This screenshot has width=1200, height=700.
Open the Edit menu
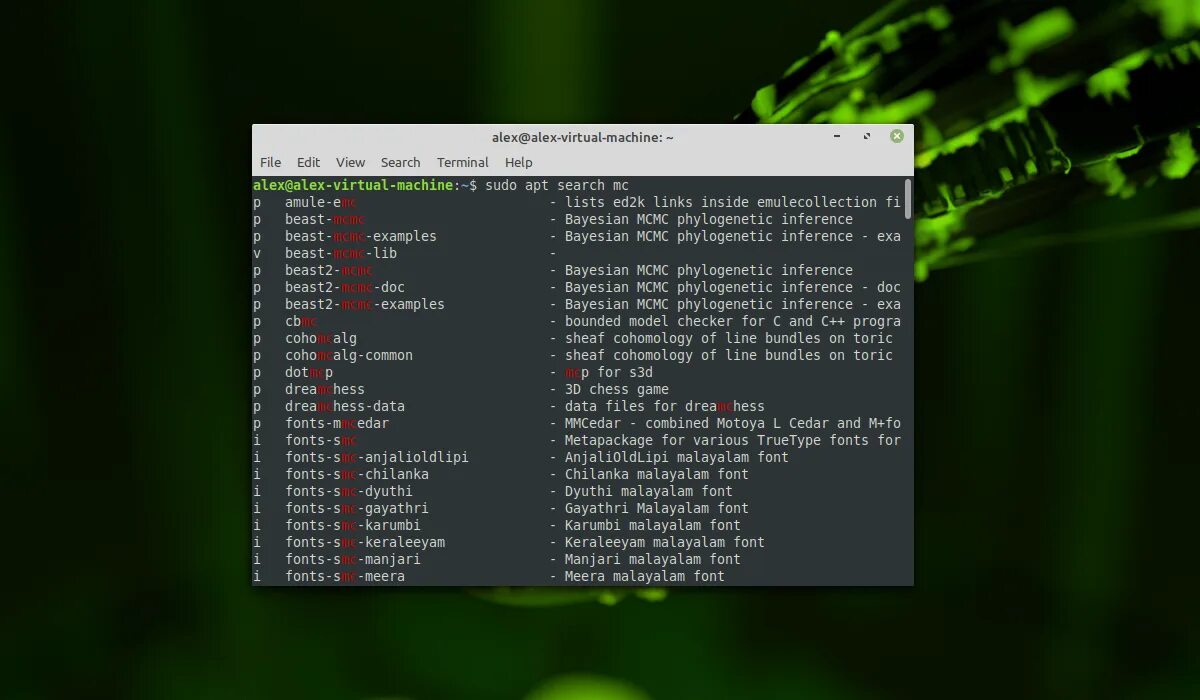[x=308, y=162]
